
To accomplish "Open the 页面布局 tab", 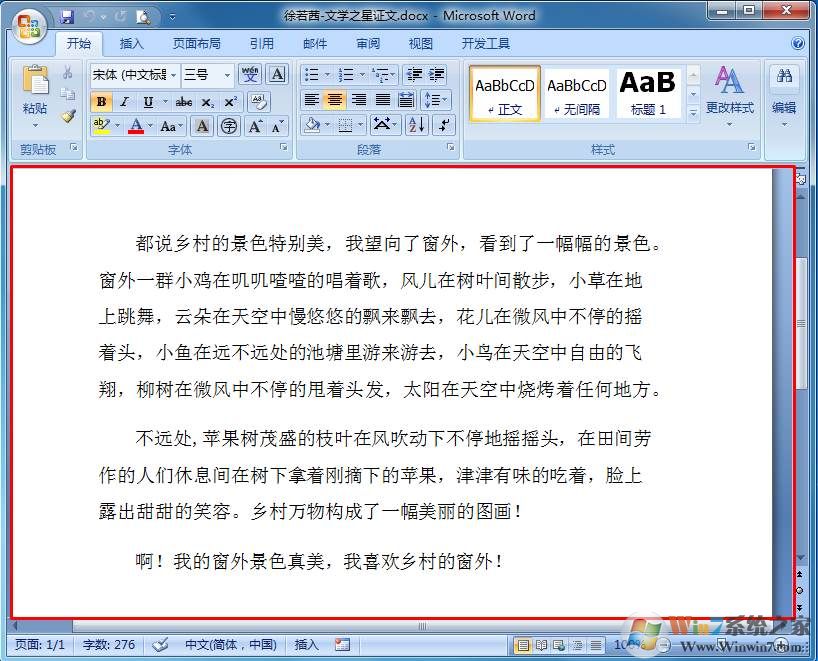I will pos(197,43).
